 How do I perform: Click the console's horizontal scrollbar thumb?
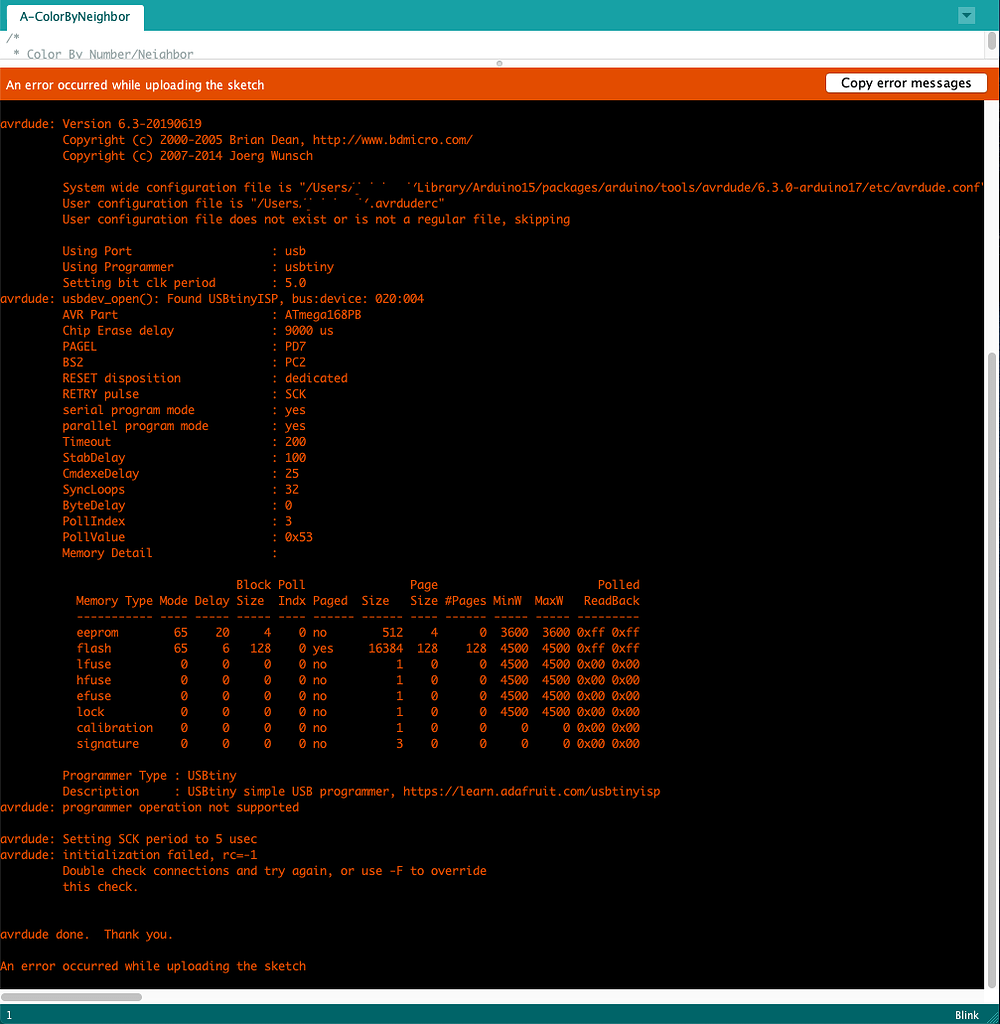[71, 996]
